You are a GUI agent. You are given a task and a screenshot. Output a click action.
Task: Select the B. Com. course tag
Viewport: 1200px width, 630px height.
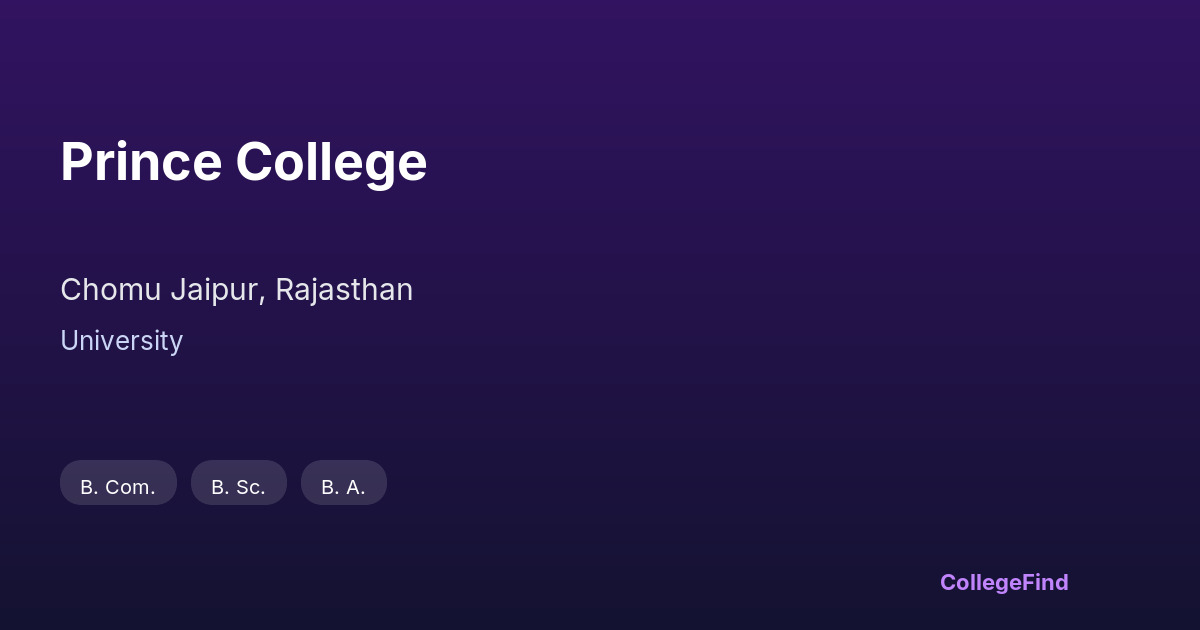click(118, 486)
